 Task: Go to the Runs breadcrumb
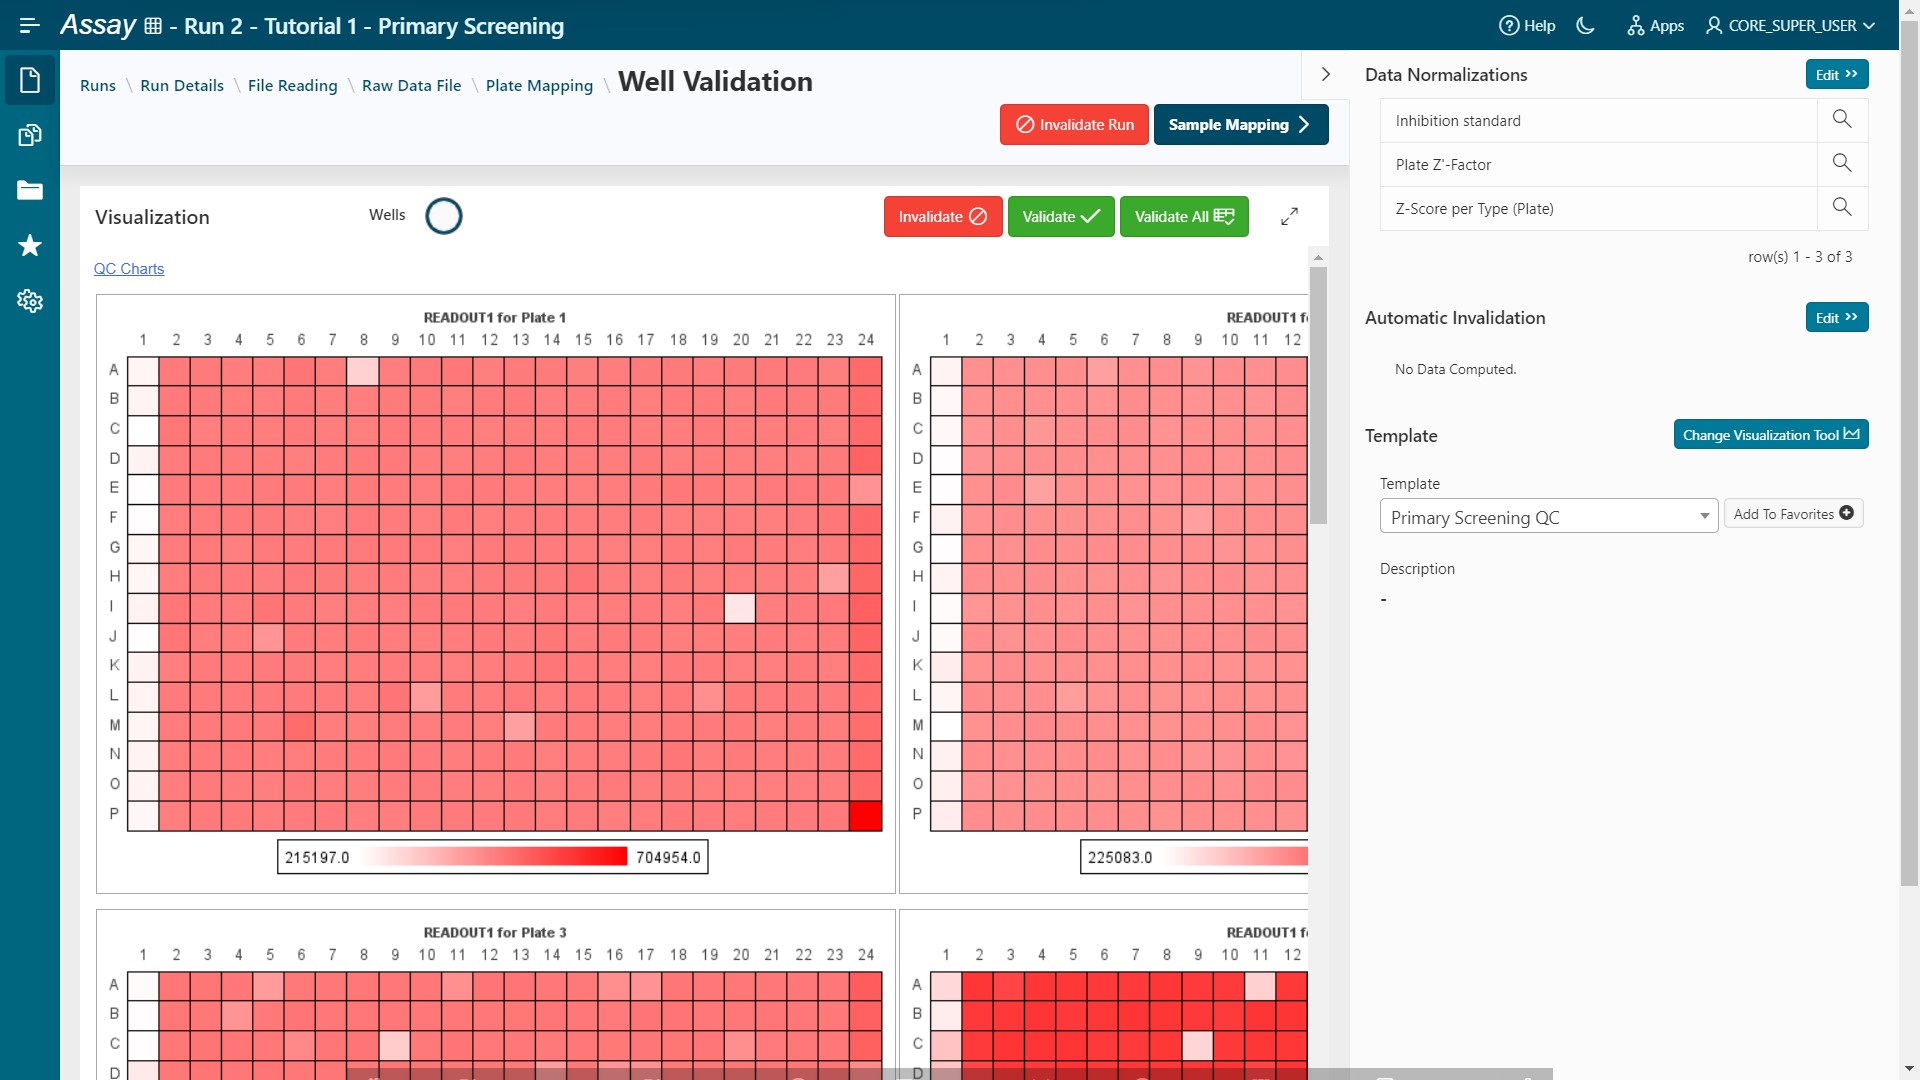98,86
